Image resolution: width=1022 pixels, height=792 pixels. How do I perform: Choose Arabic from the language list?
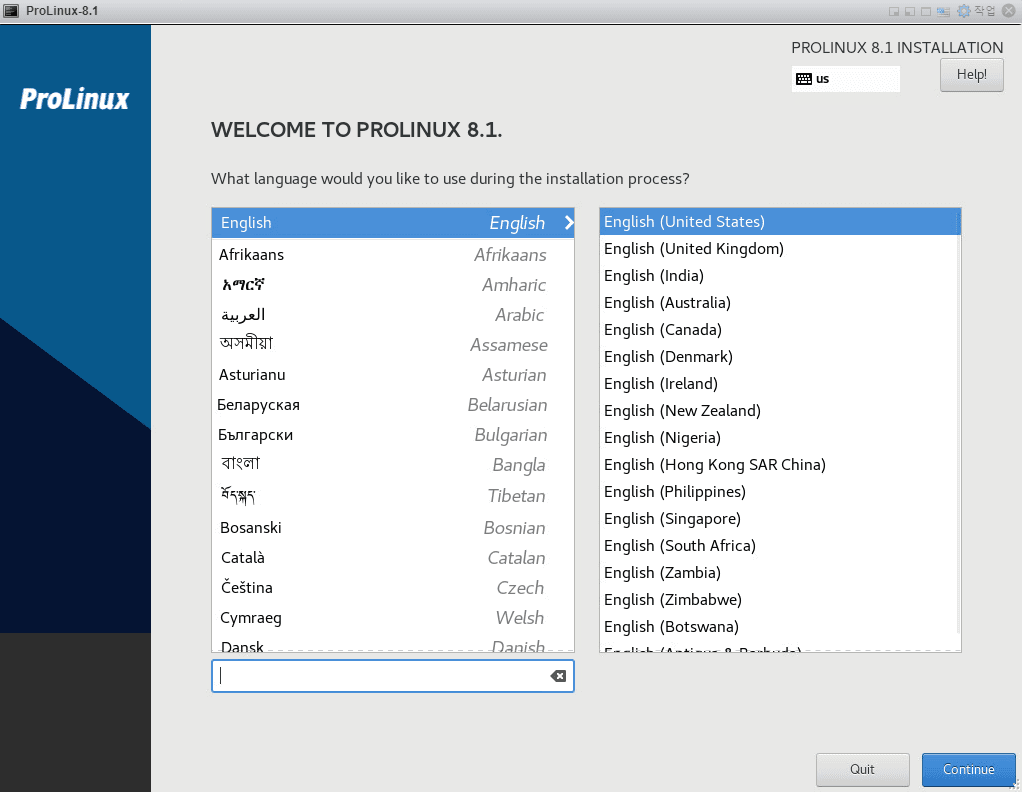393,314
